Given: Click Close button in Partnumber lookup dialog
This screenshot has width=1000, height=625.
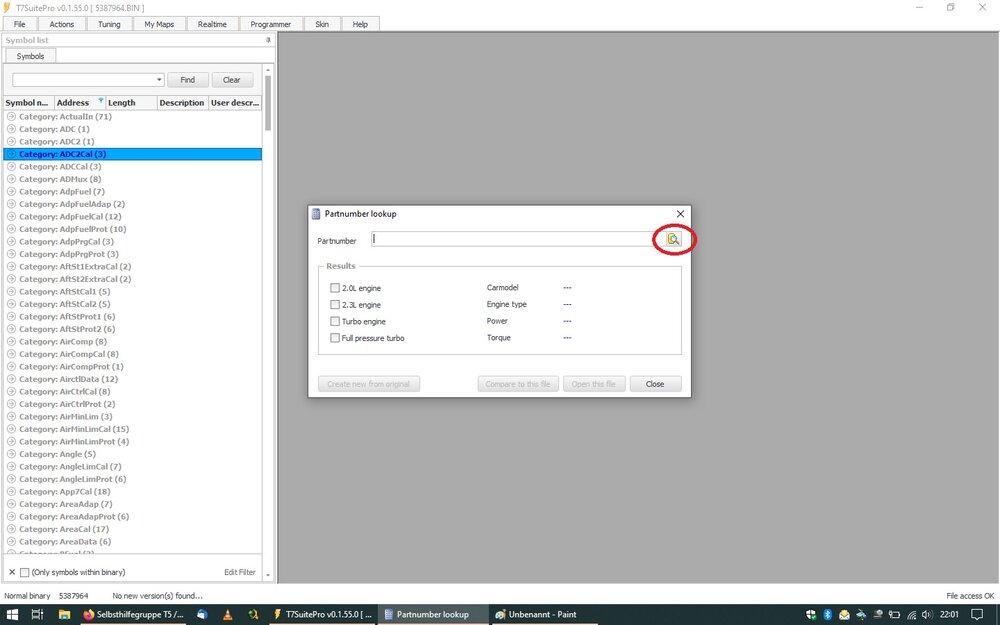Looking at the screenshot, I should click(x=655, y=384).
